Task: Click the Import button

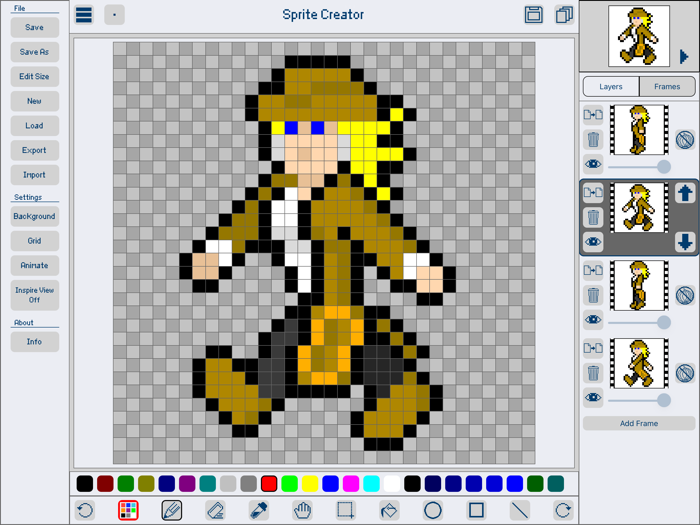Action: point(34,175)
